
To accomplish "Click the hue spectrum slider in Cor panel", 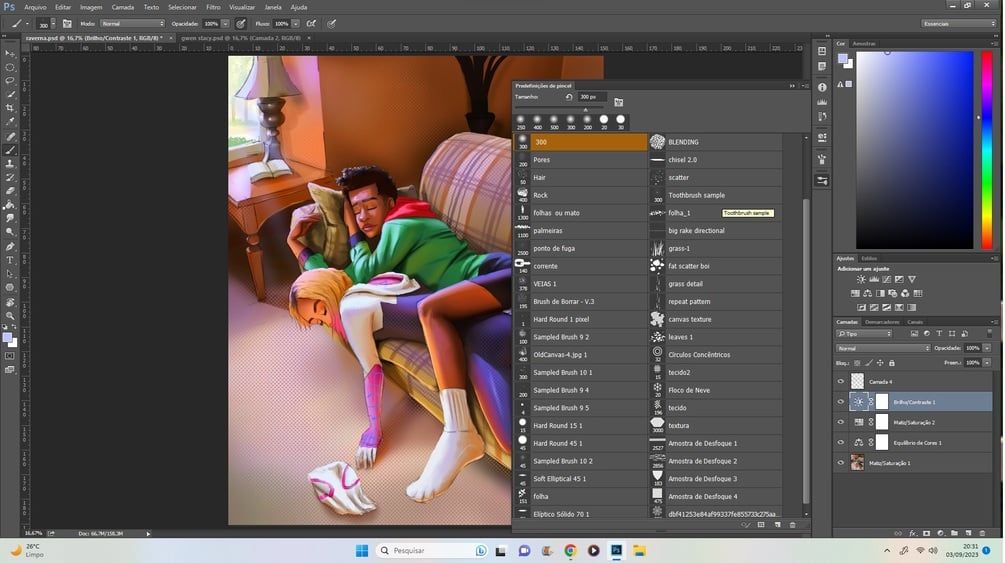I will 986,150.
